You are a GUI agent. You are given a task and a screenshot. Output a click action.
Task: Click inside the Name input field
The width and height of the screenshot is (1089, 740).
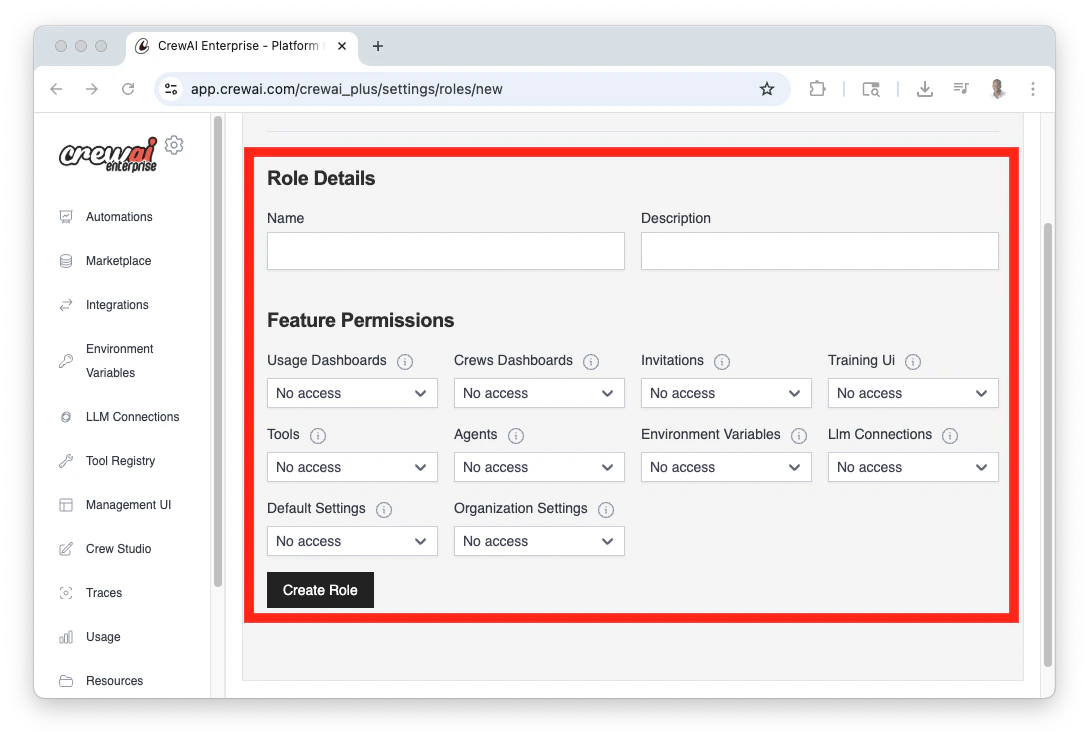coord(445,251)
